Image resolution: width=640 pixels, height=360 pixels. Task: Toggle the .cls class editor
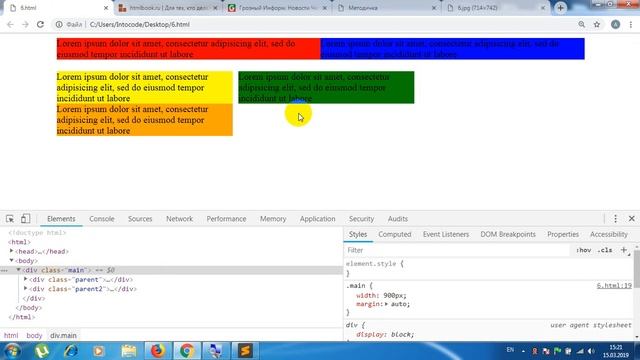point(604,250)
